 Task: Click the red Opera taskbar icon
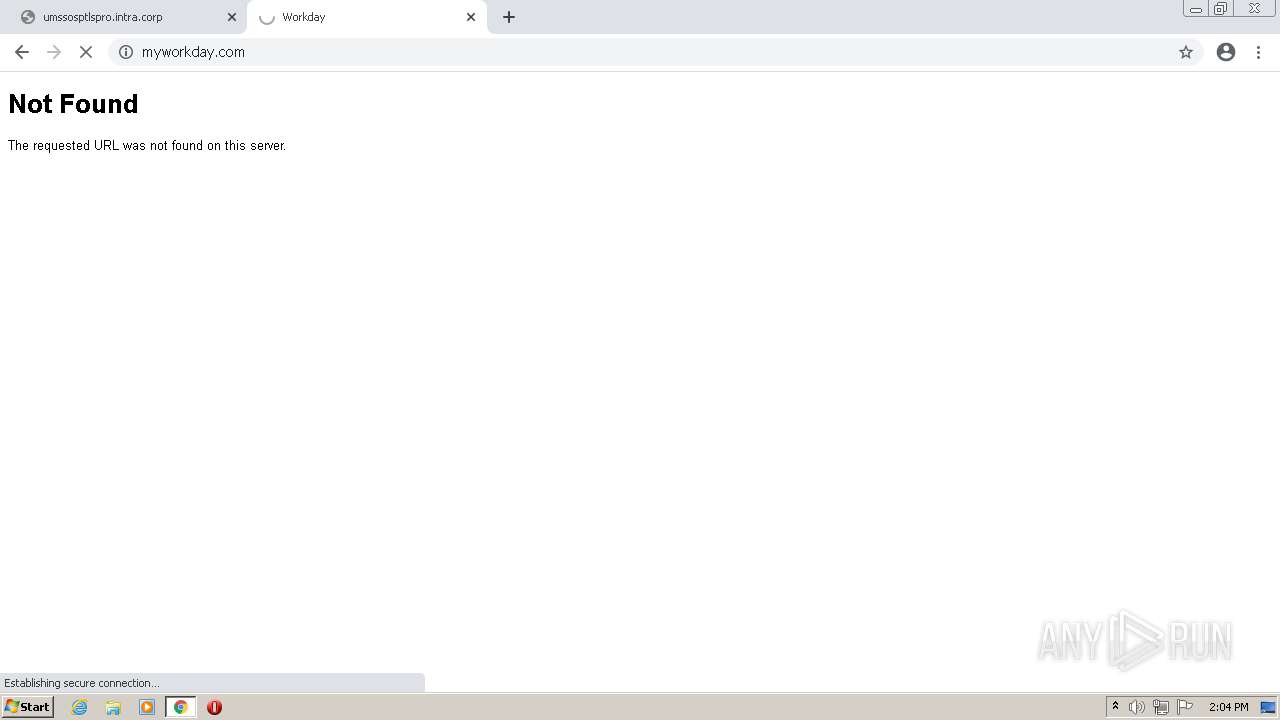pyautogui.click(x=214, y=707)
